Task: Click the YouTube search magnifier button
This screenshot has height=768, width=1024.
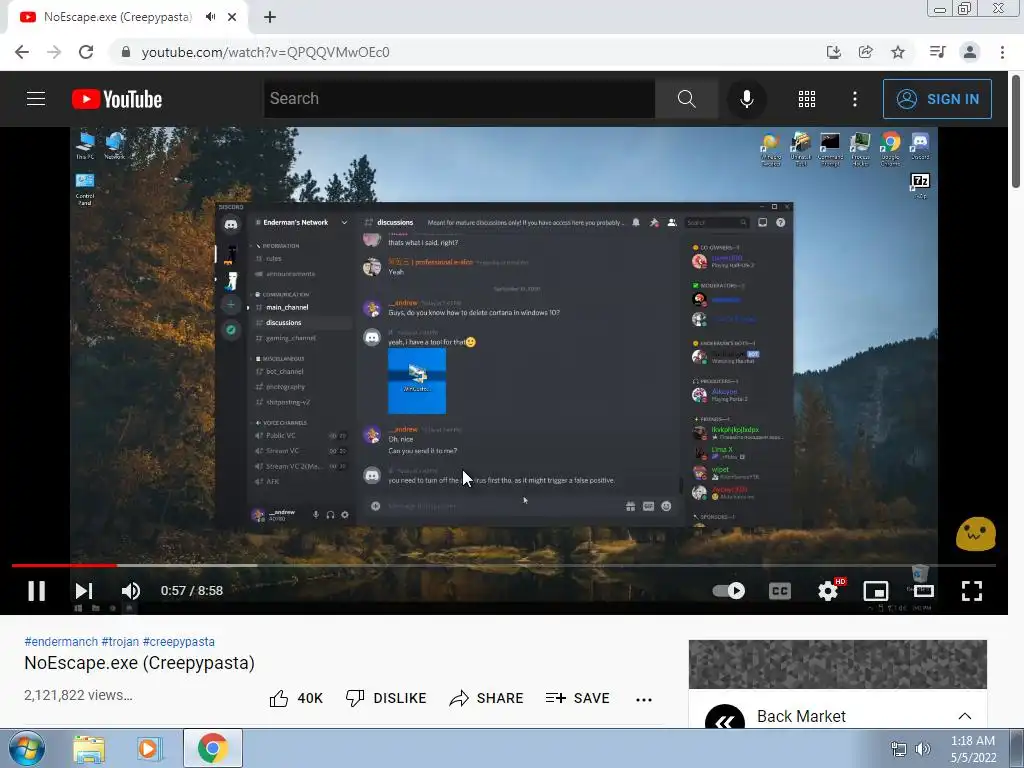Action: click(x=686, y=99)
